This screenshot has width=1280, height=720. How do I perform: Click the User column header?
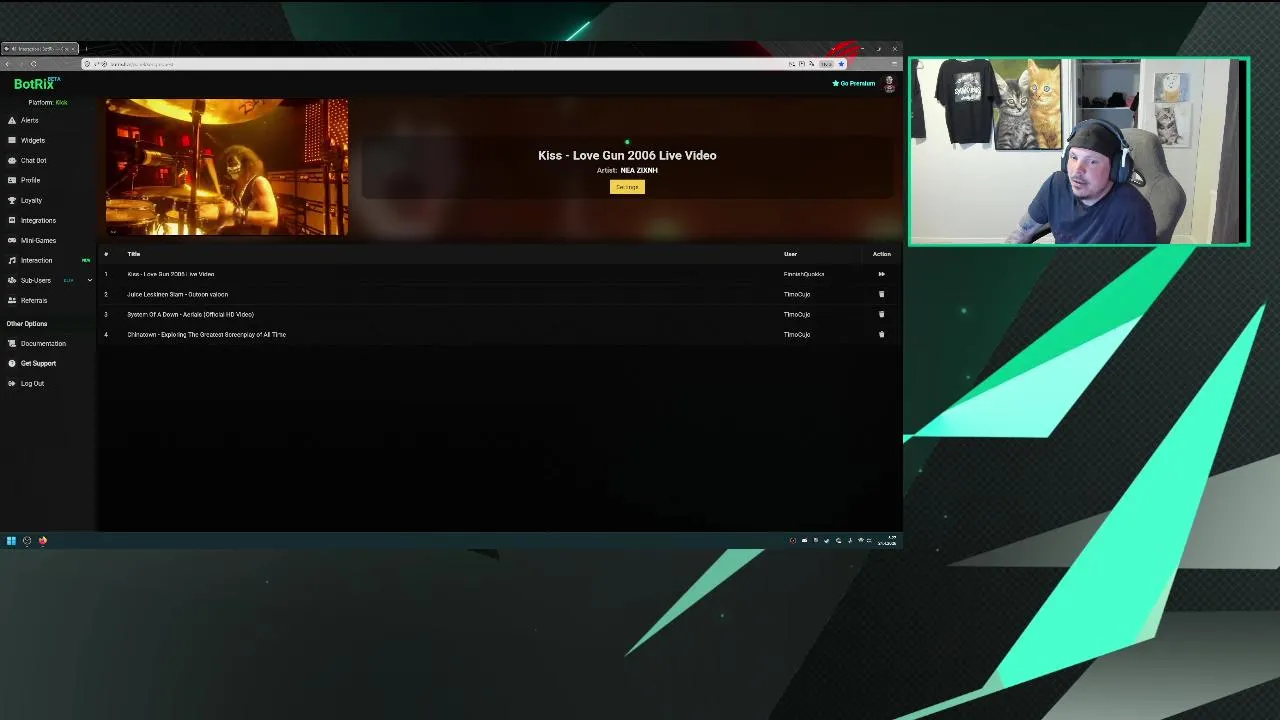coord(790,254)
